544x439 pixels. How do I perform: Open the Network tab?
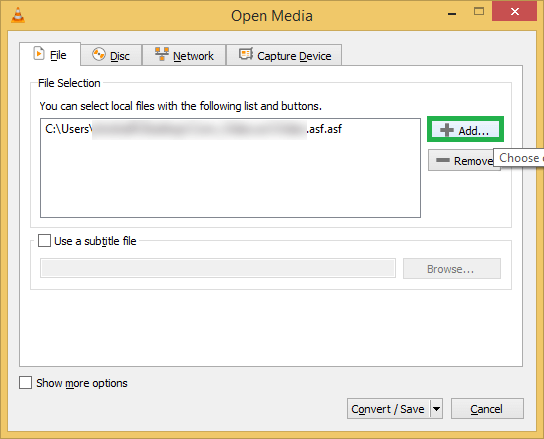184,55
